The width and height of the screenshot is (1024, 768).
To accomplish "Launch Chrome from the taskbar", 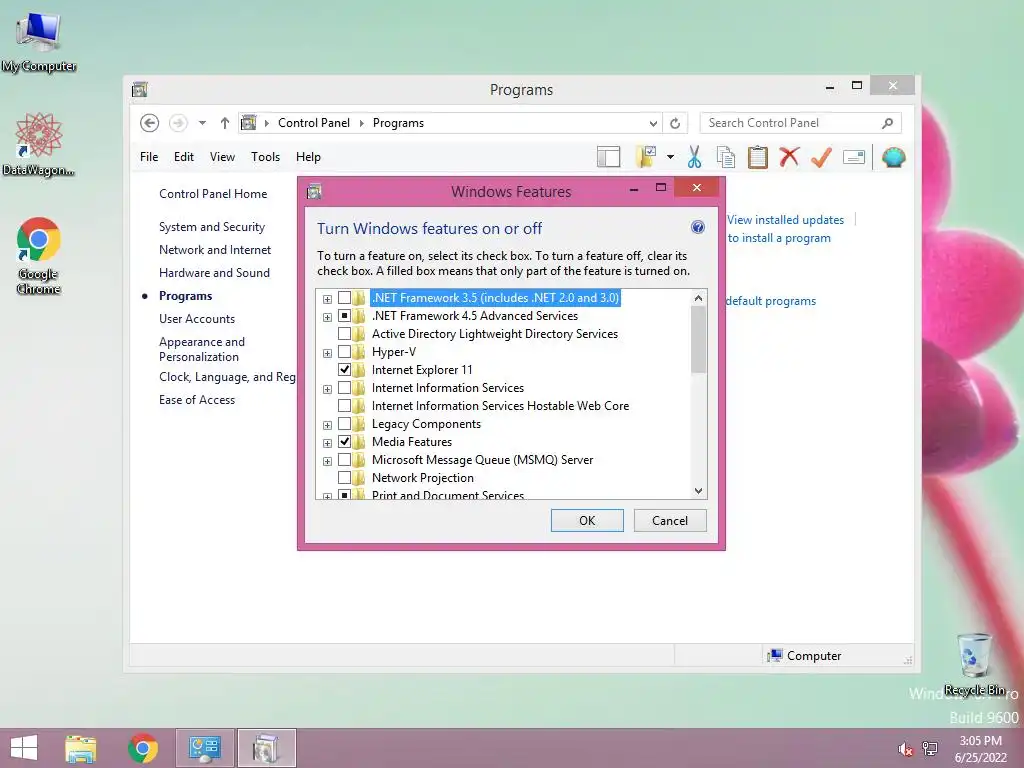I will 143,748.
